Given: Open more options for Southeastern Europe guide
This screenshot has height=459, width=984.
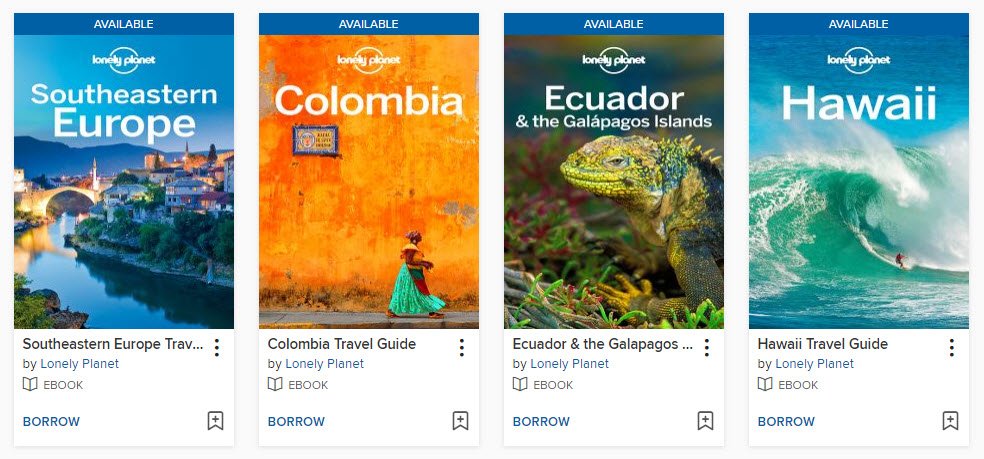Looking at the screenshot, I should click(217, 347).
